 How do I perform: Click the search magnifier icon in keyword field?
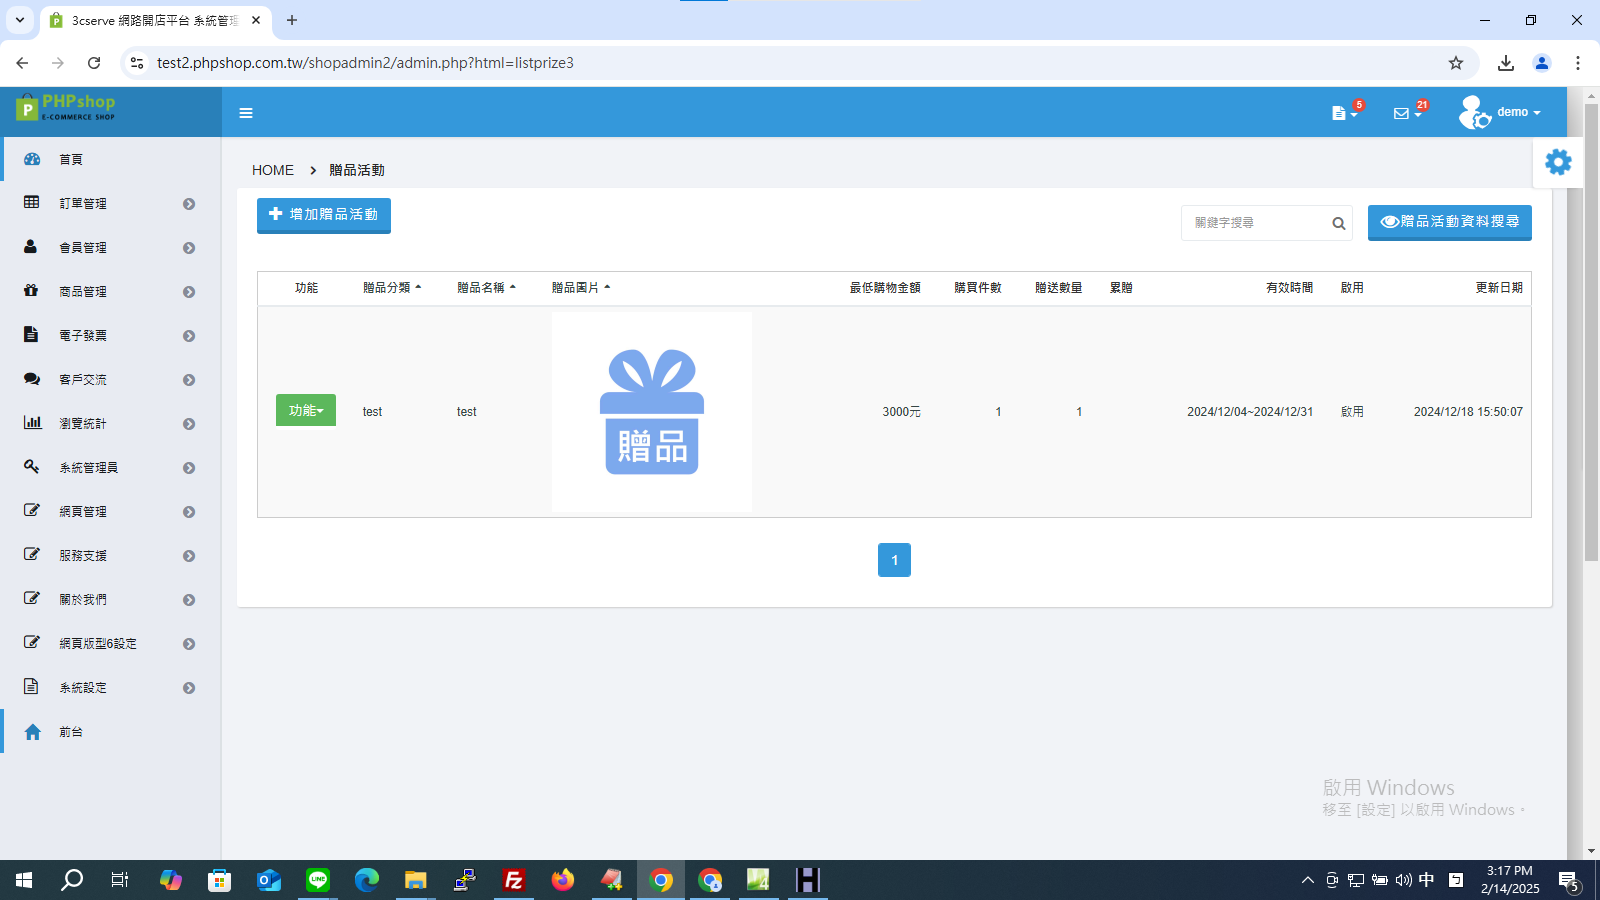point(1338,223)
